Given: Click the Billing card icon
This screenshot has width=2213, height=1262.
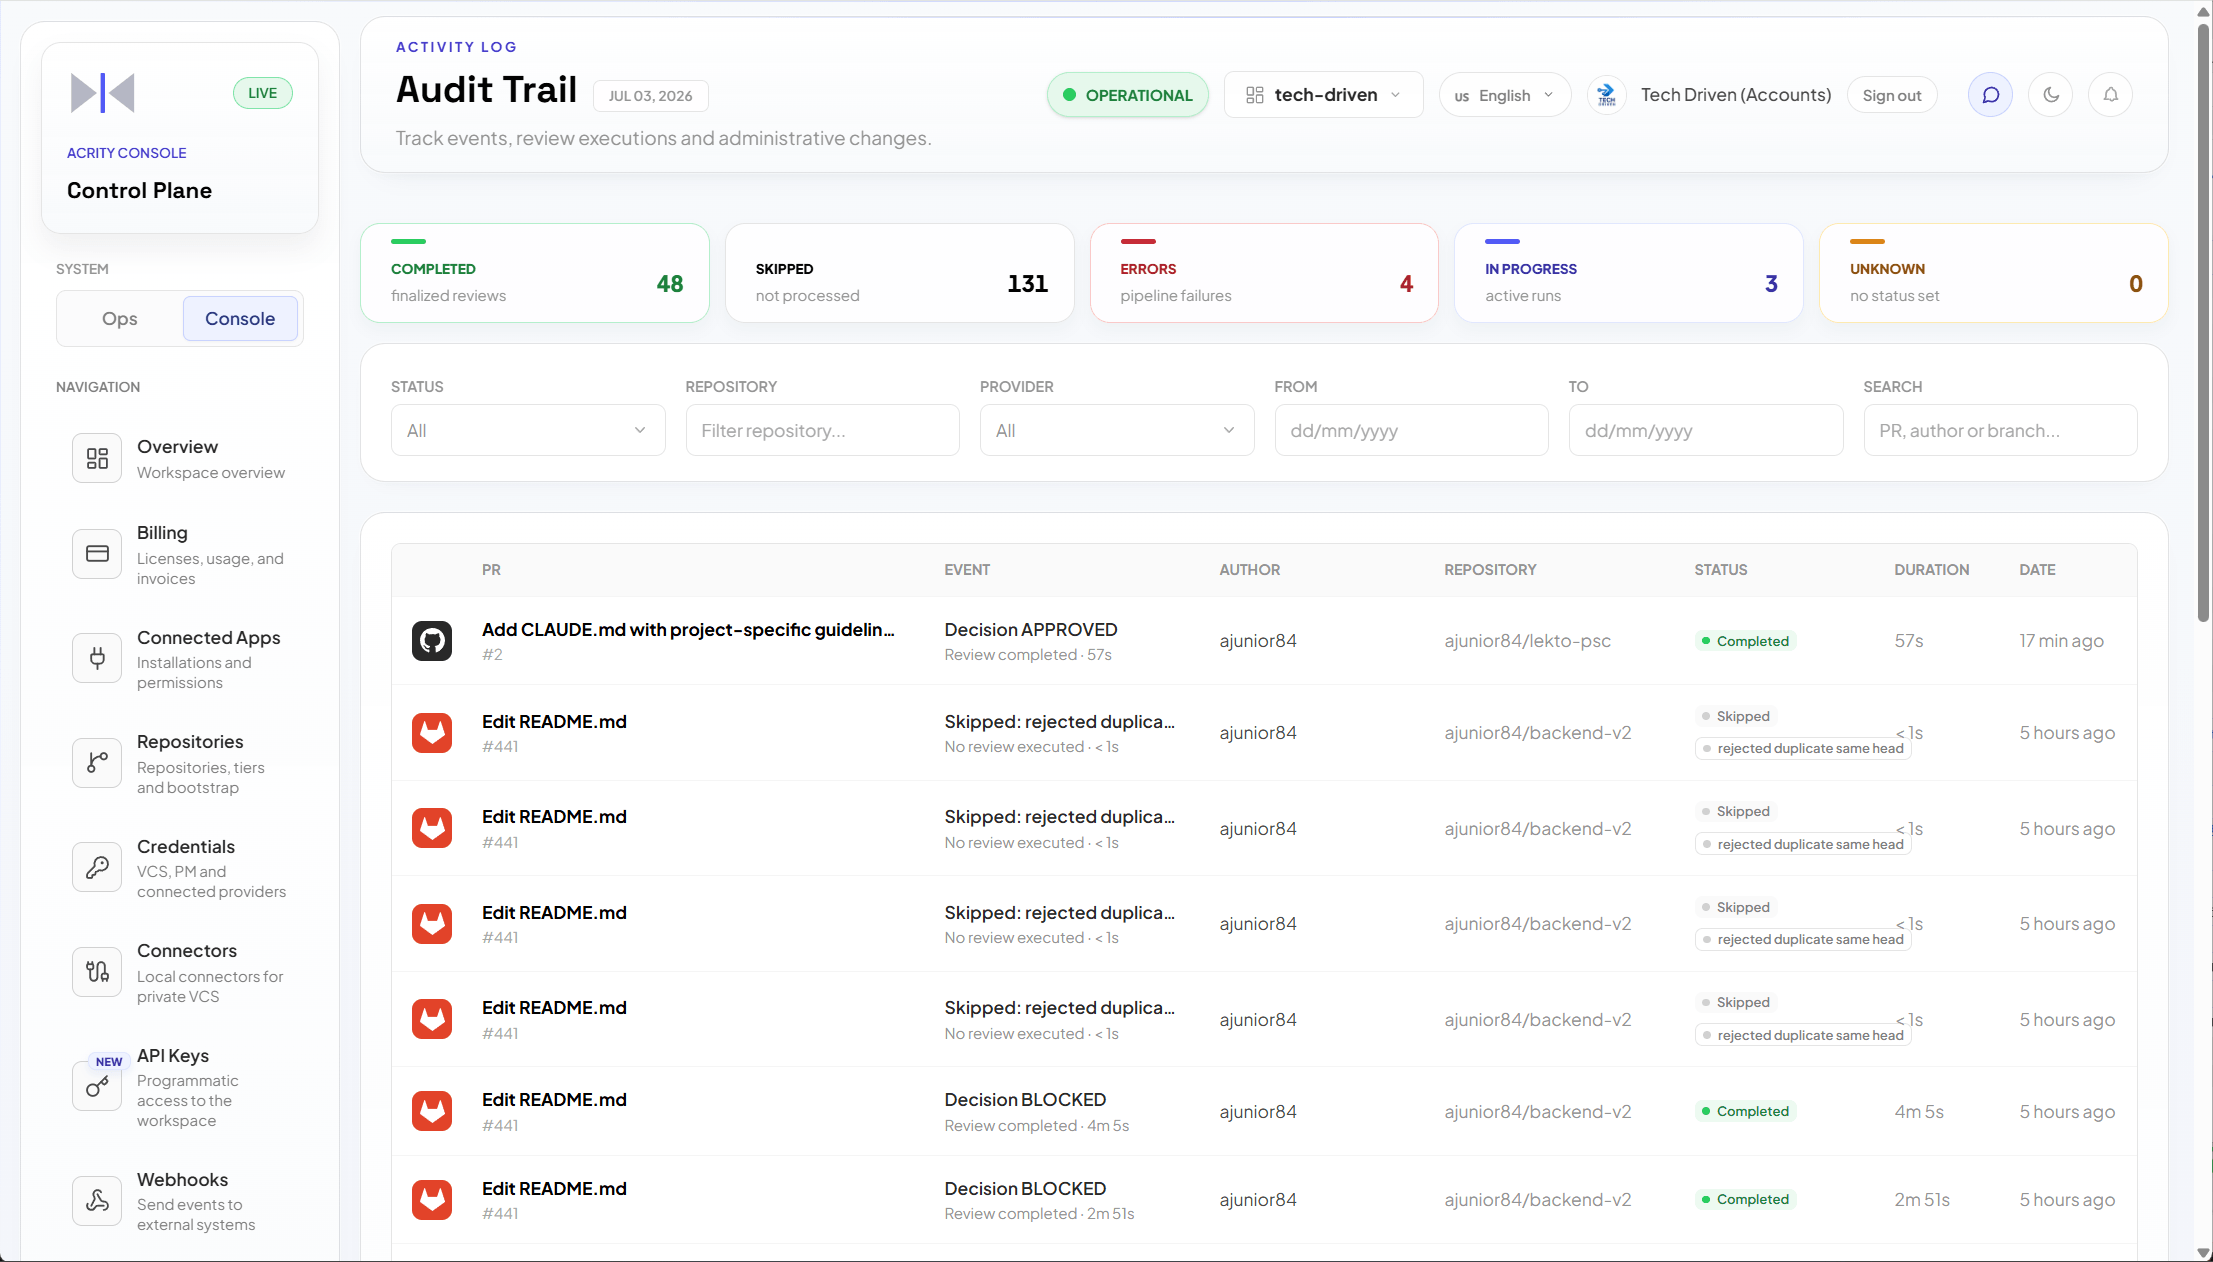Looking at the screenshot, I should pyautogui.click(x=97, y=554).
